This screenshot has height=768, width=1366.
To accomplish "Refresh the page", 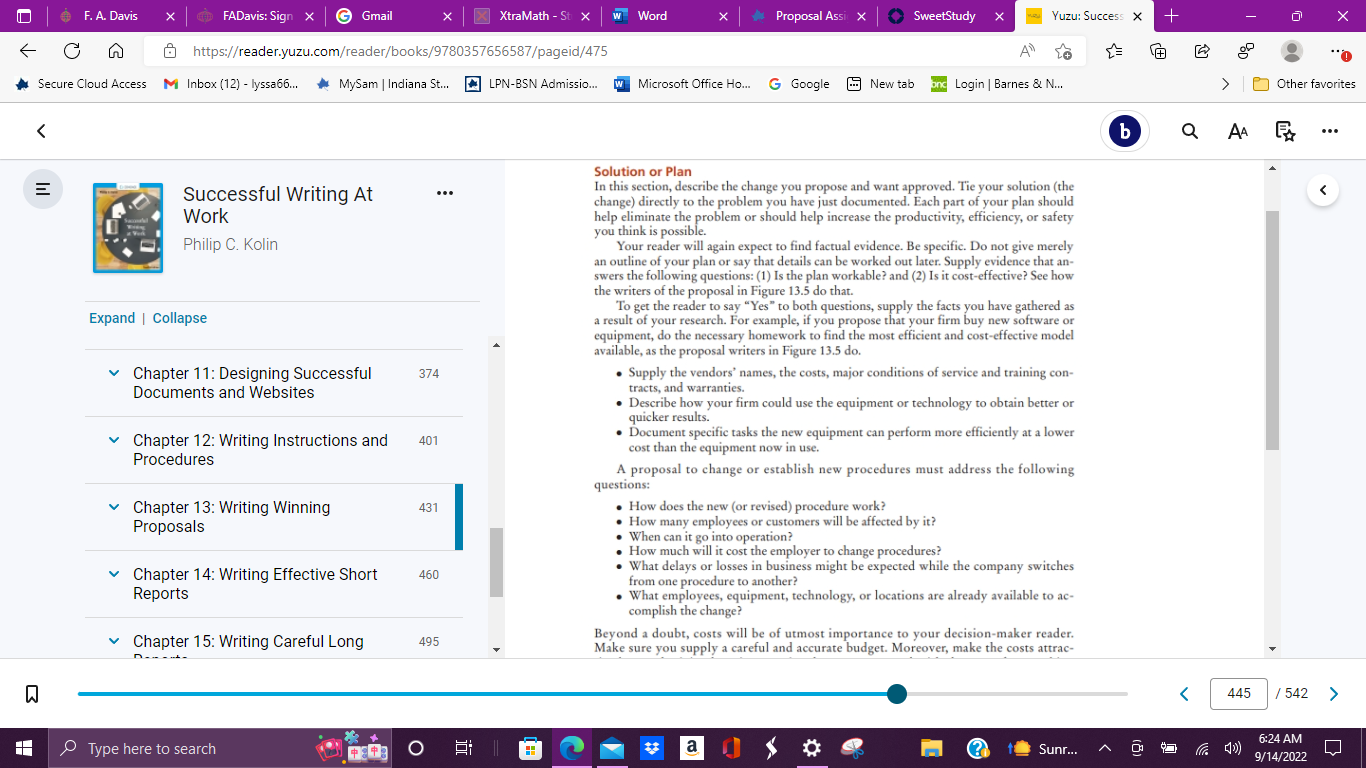I will [72, 51].
